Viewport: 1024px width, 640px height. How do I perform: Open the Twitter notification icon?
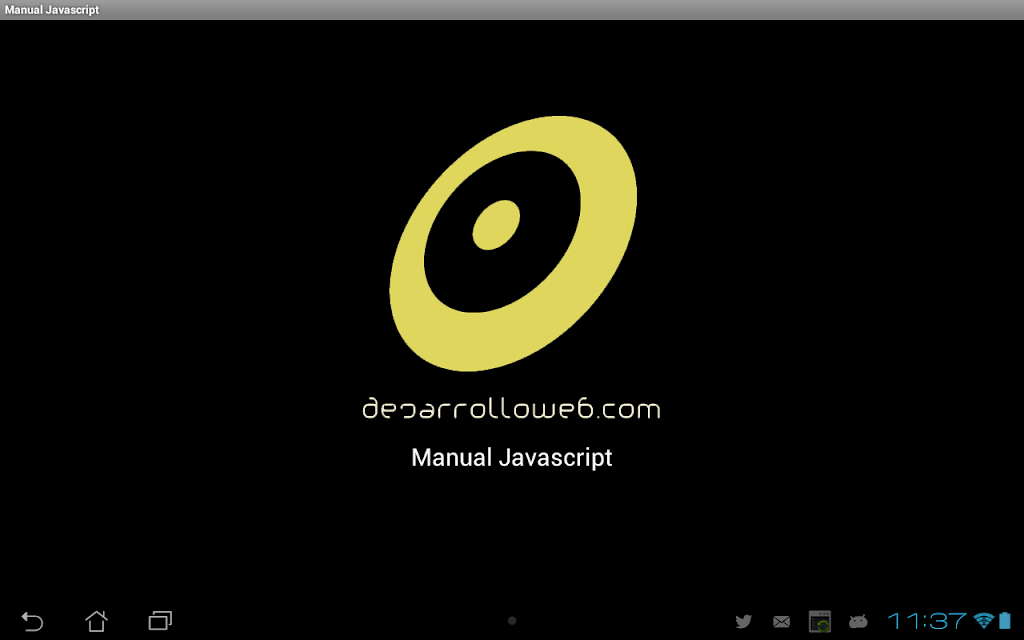click(x=743, y=621)
